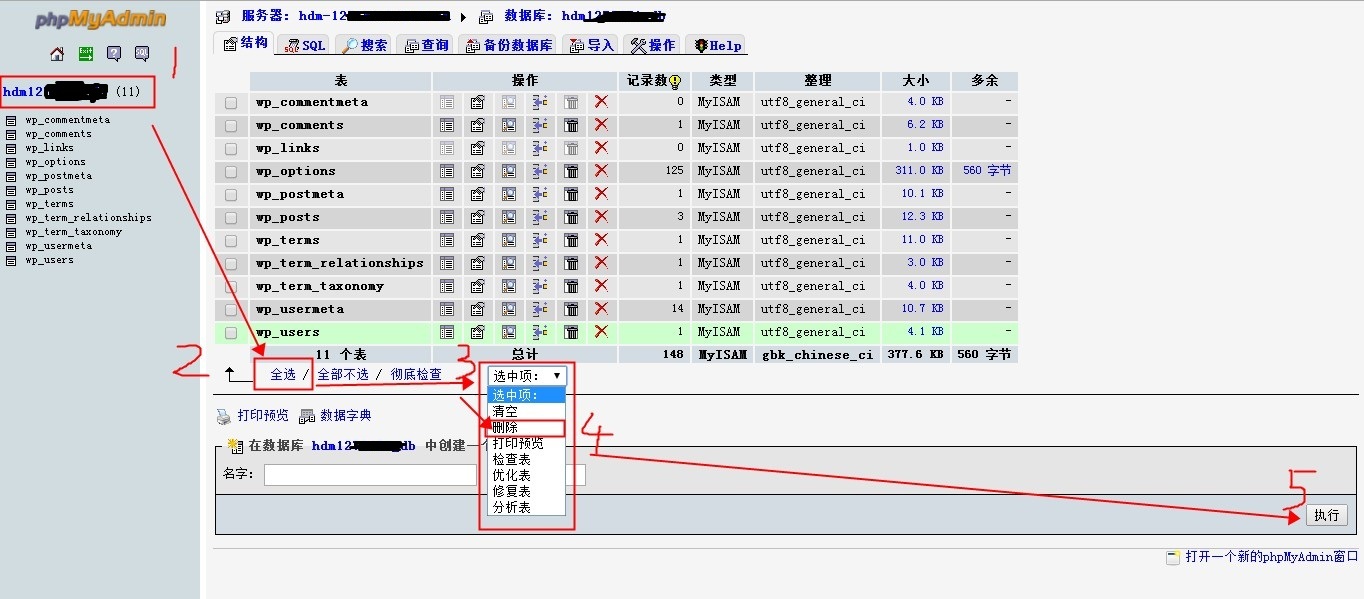Click the print preview icon below table list
Image resolution: width=1364 pixels, height=599 pixels.
click(x=224, y=415)
